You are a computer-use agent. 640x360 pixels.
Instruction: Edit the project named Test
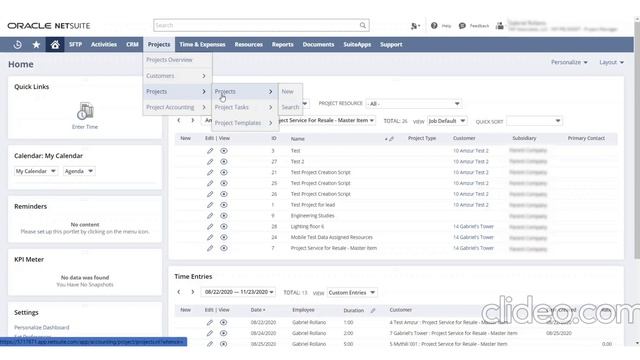pyautogui.click(x=210, y=151)
